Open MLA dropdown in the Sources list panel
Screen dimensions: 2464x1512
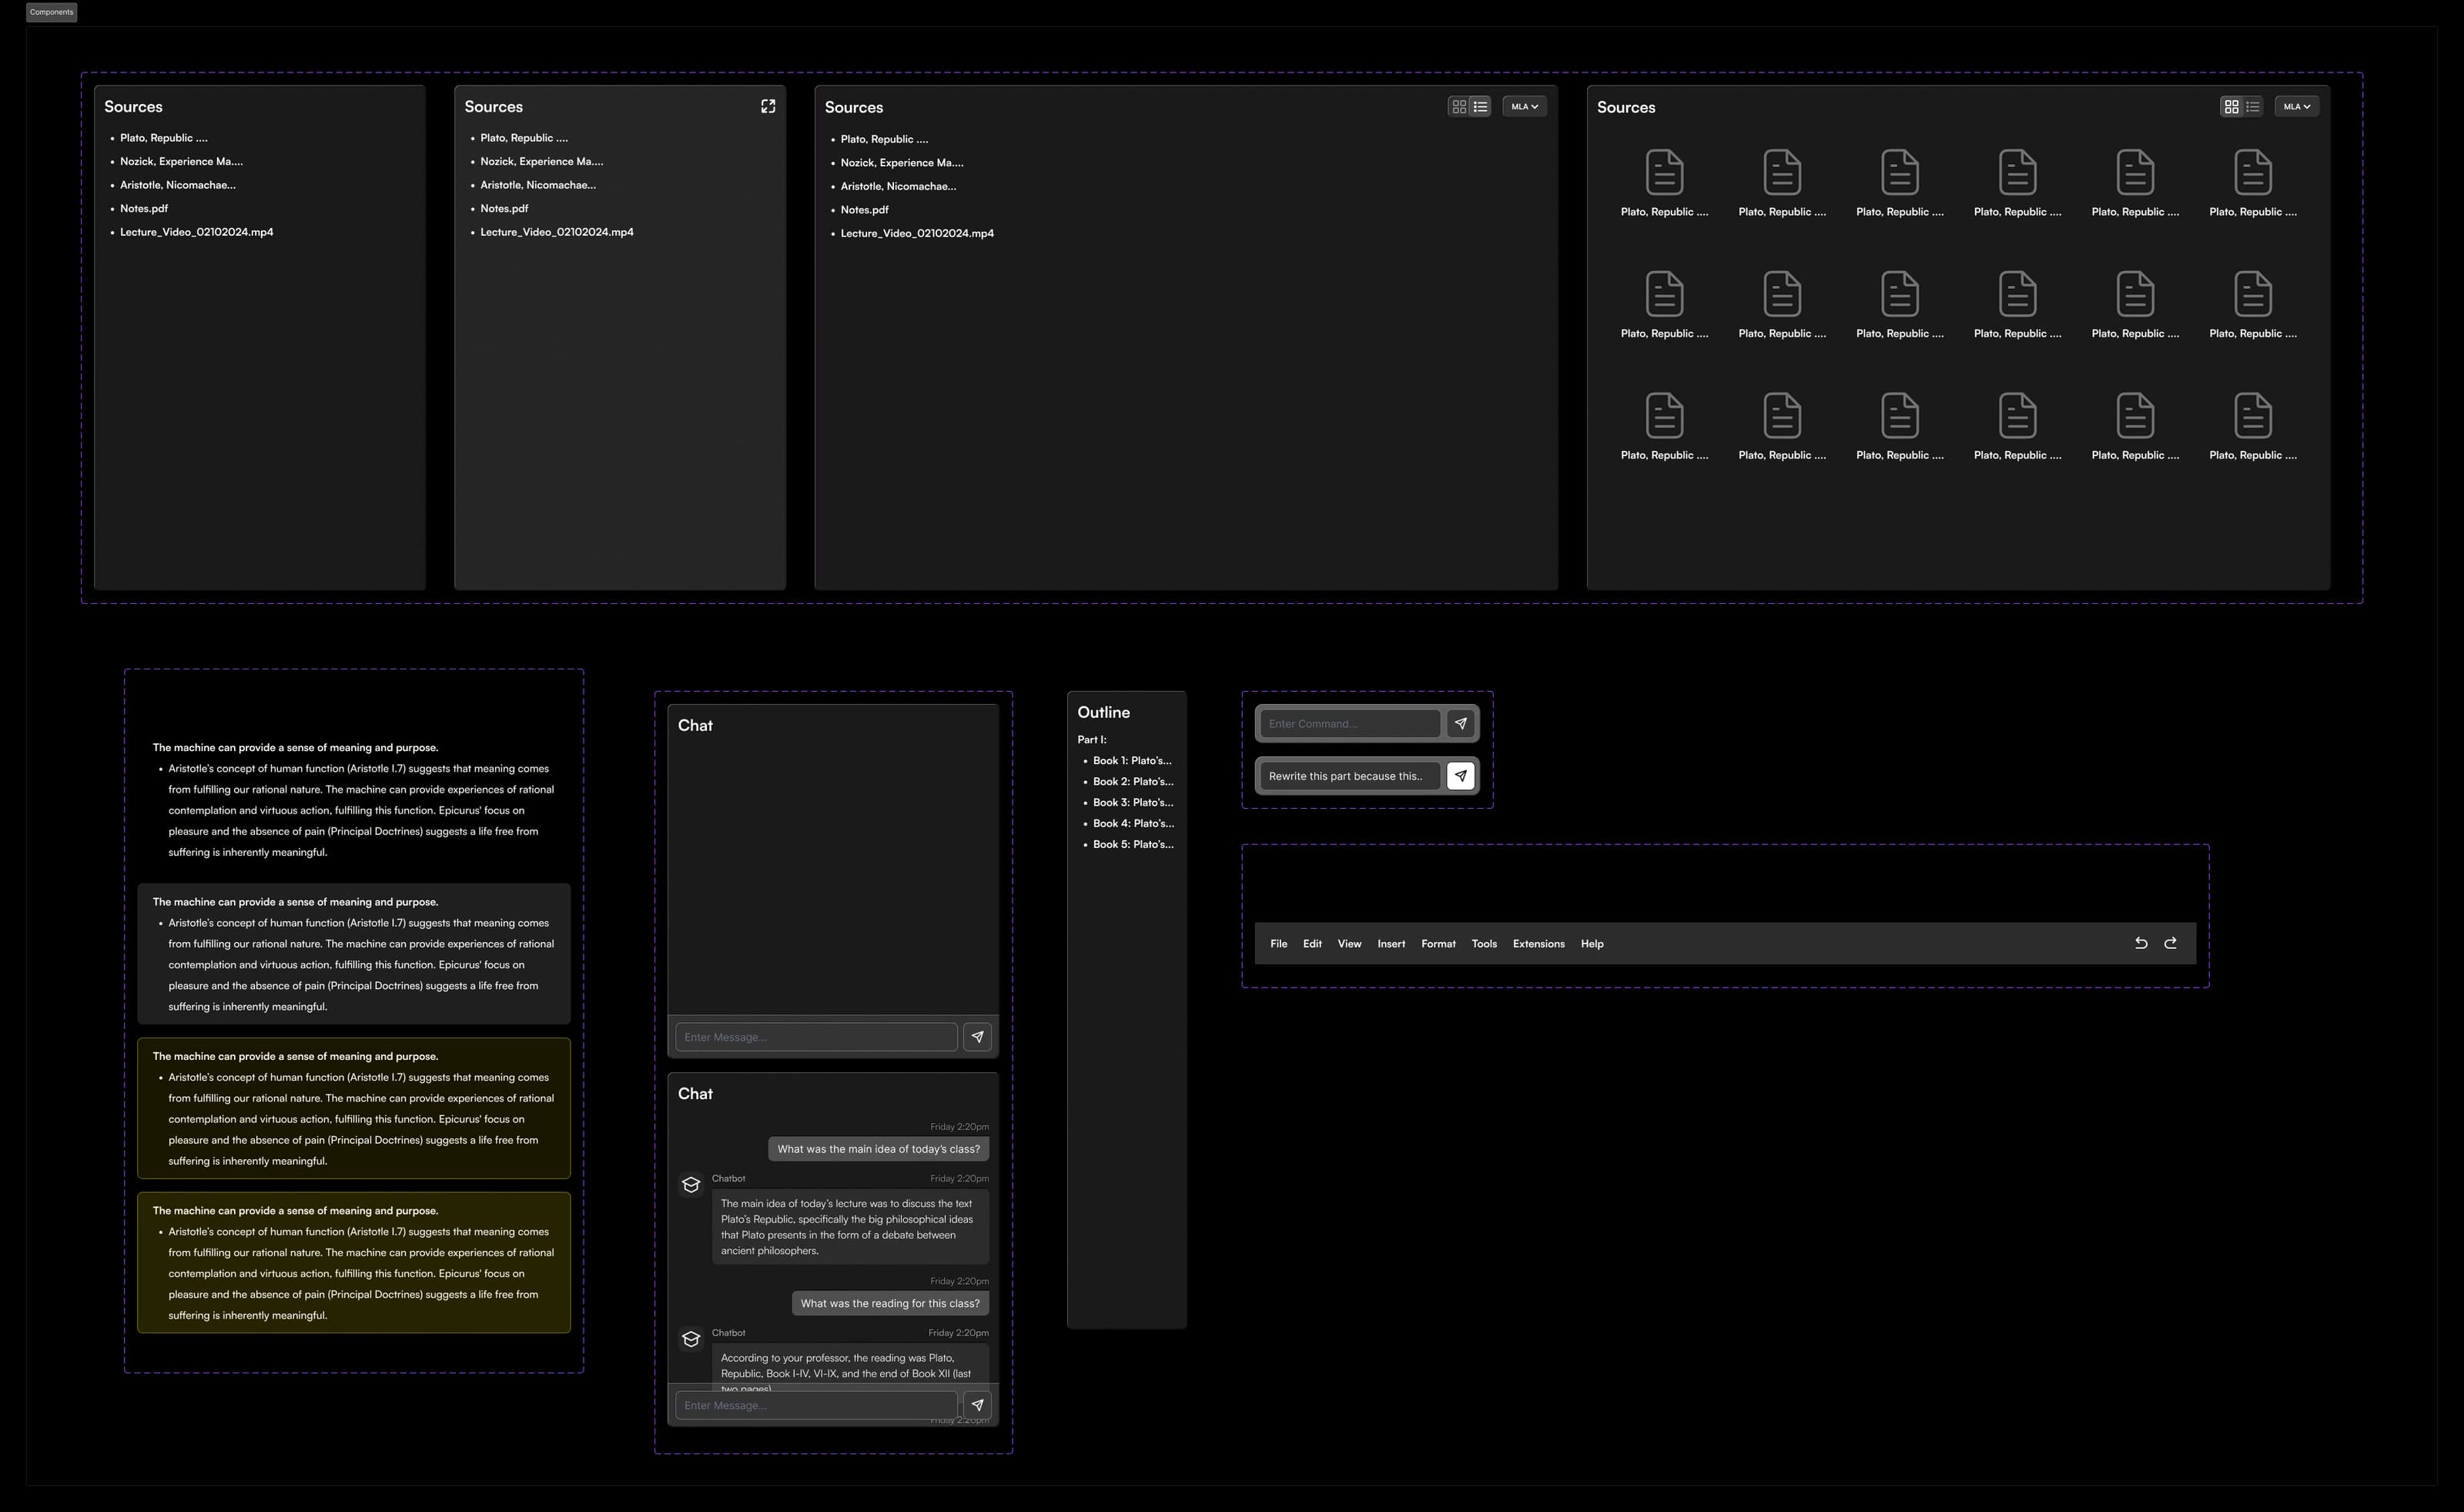1524,106
